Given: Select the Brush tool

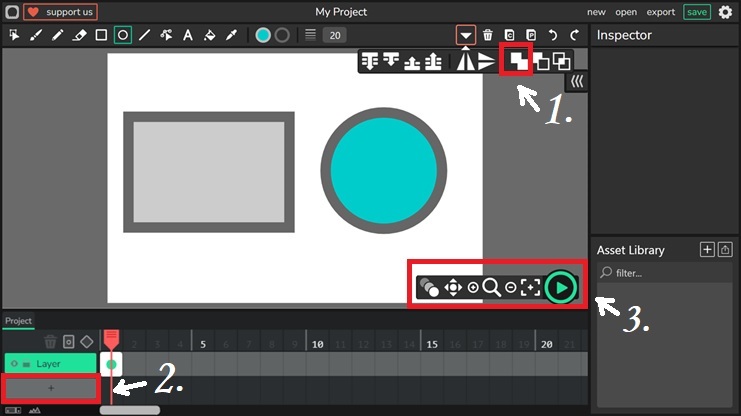Looking at the screenshot, I should 36,35.
